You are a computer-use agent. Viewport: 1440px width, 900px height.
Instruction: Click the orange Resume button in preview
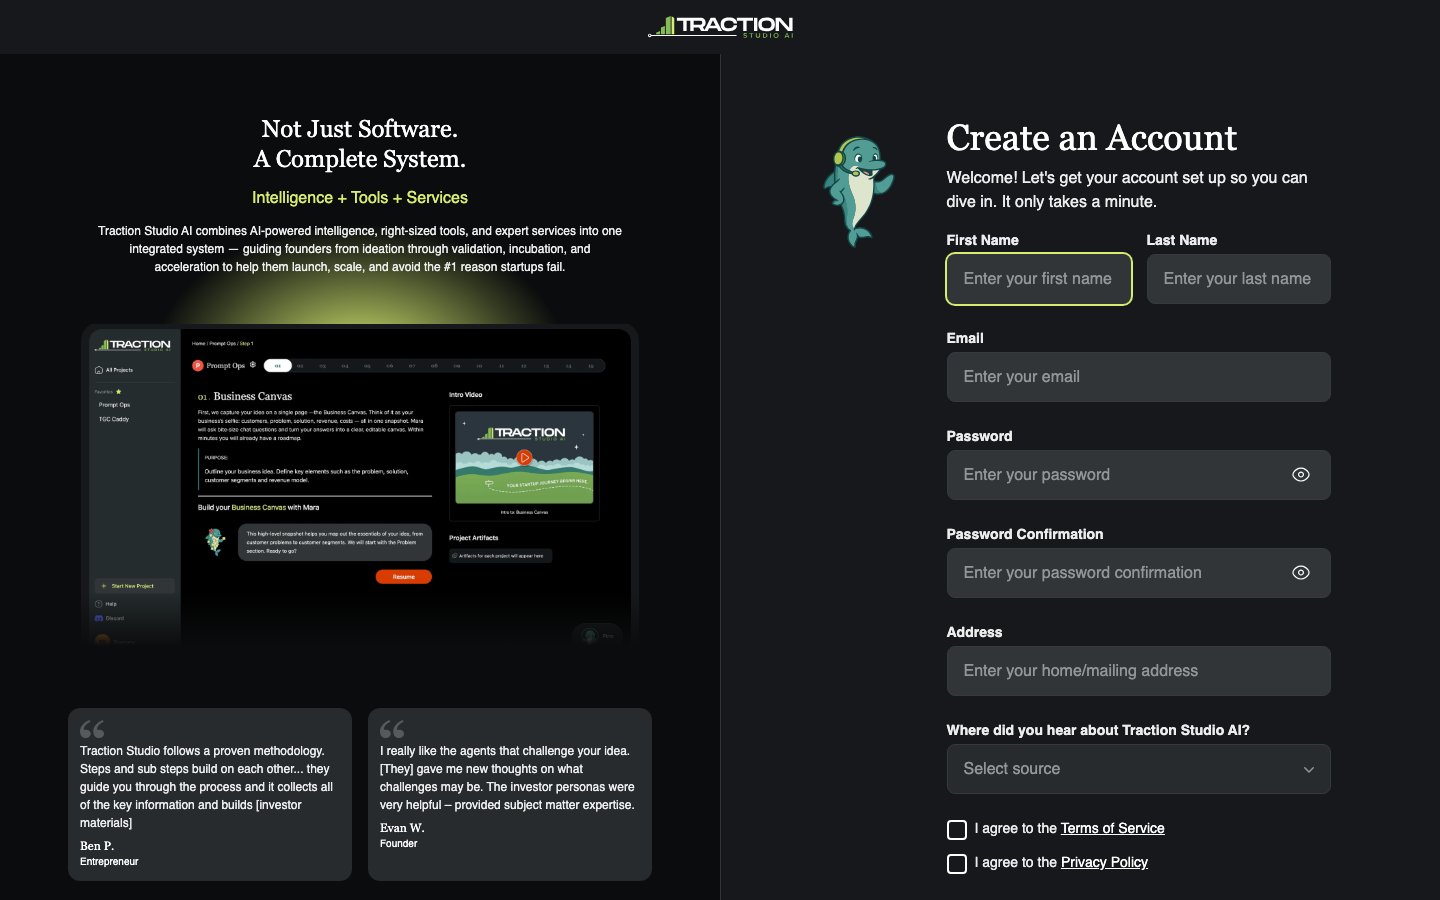tap(404, 577)
